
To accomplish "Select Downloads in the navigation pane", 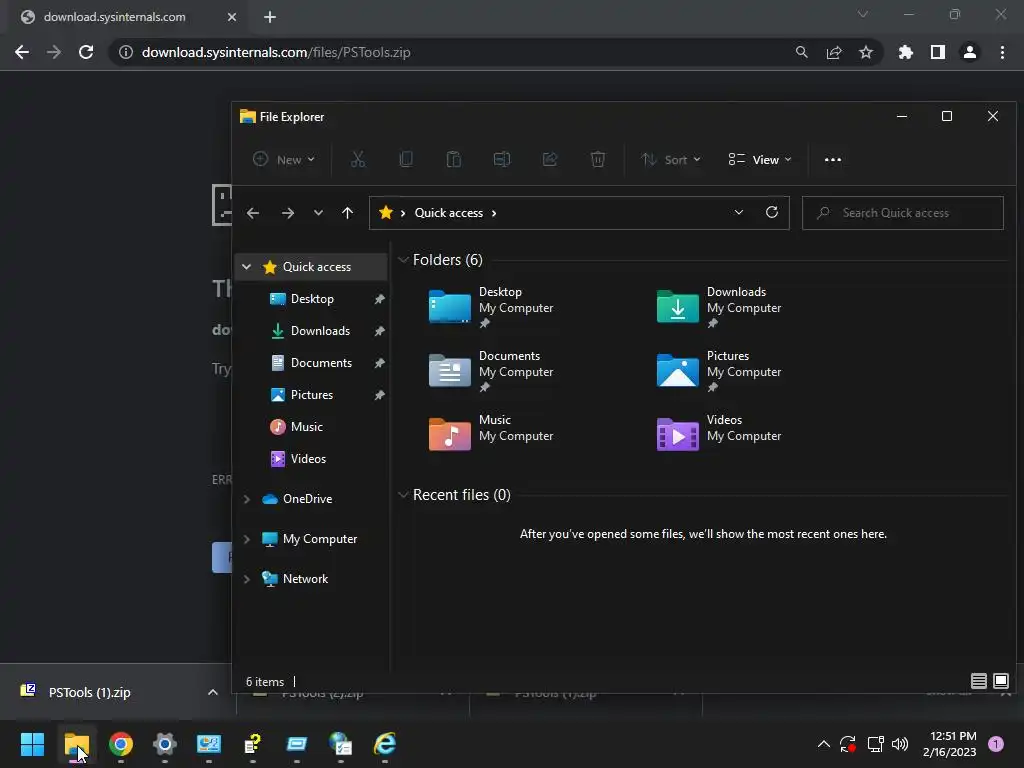I will tap(319, 331).
